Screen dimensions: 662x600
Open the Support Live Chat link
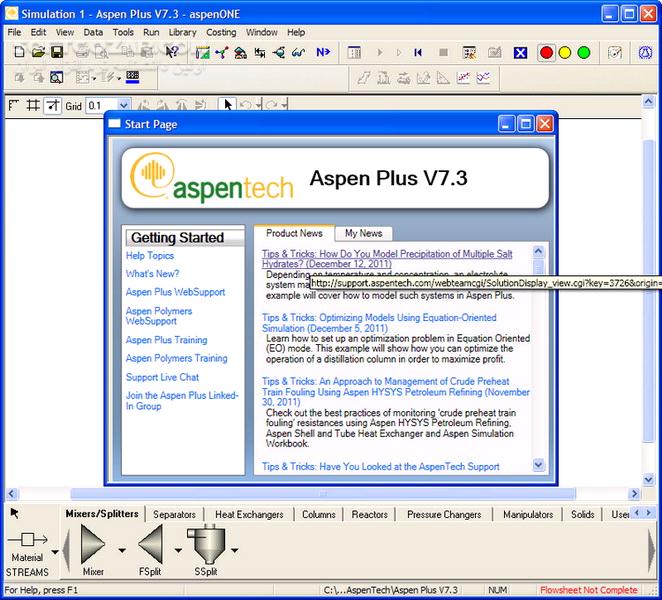click(x=162, y=377)
